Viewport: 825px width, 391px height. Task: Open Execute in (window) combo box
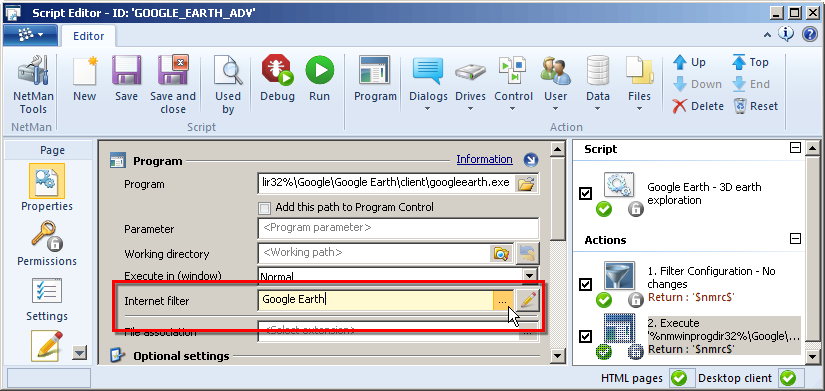[x=398, y=276]
